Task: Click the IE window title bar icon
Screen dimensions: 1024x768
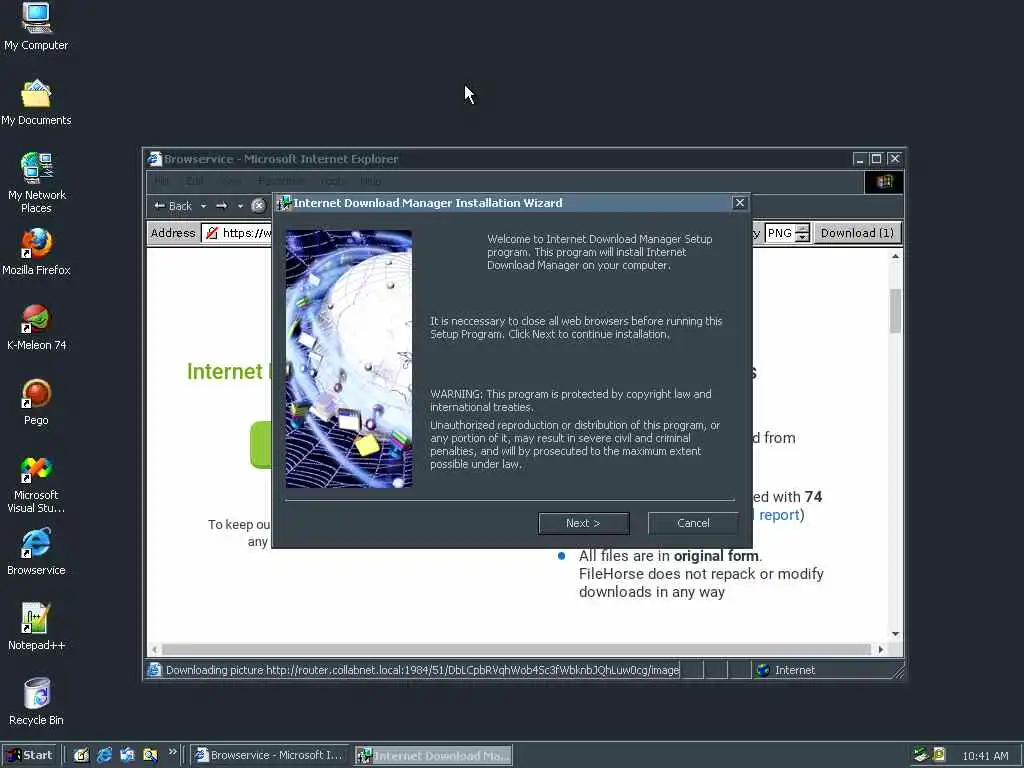Action: (155, 159)
